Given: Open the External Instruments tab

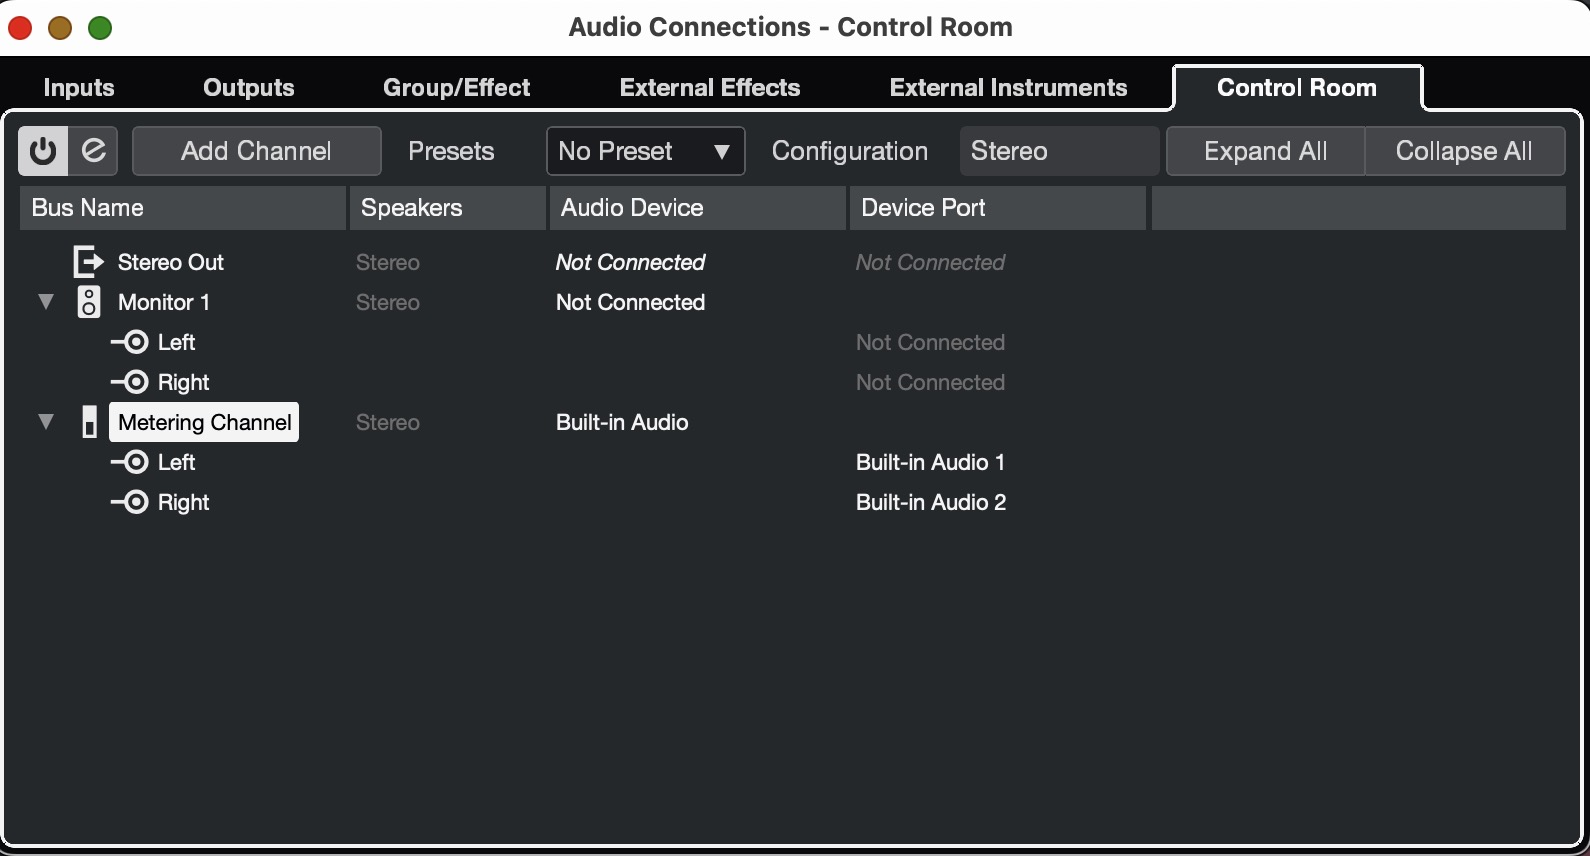Looking at the screenshot, I should click(x=1008, y=88).
